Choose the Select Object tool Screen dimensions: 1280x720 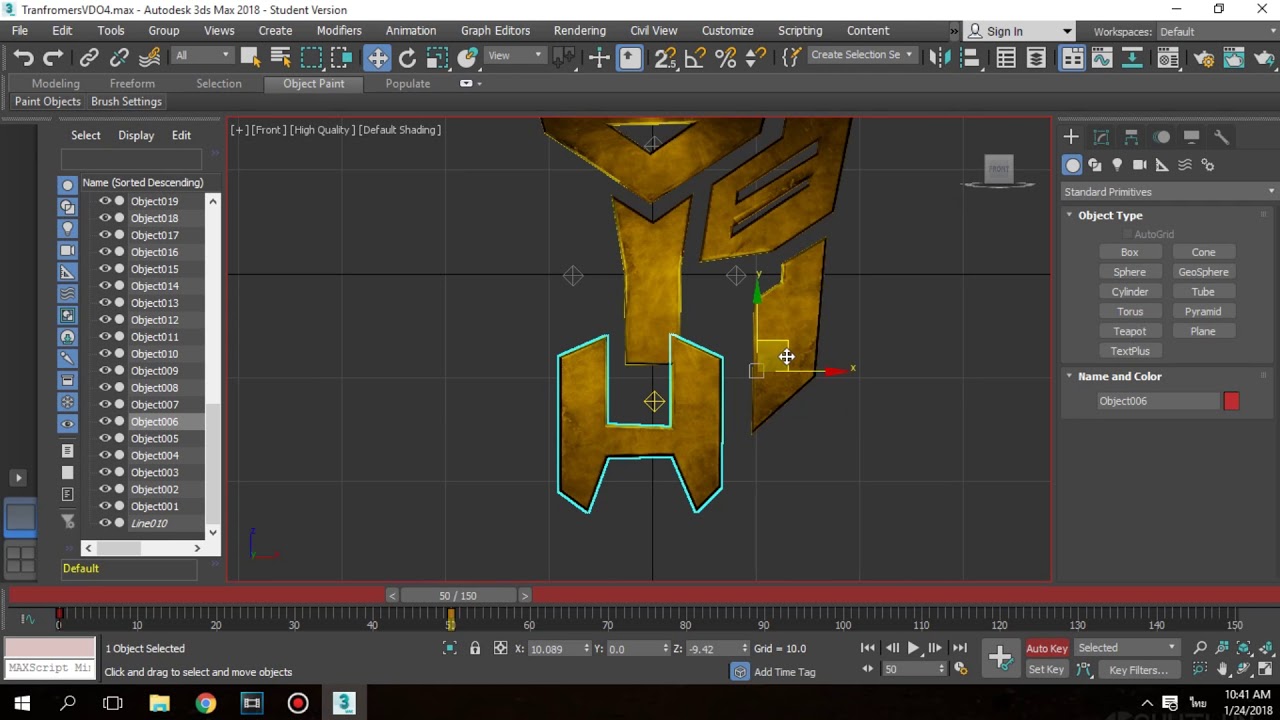tap(250, 58)
